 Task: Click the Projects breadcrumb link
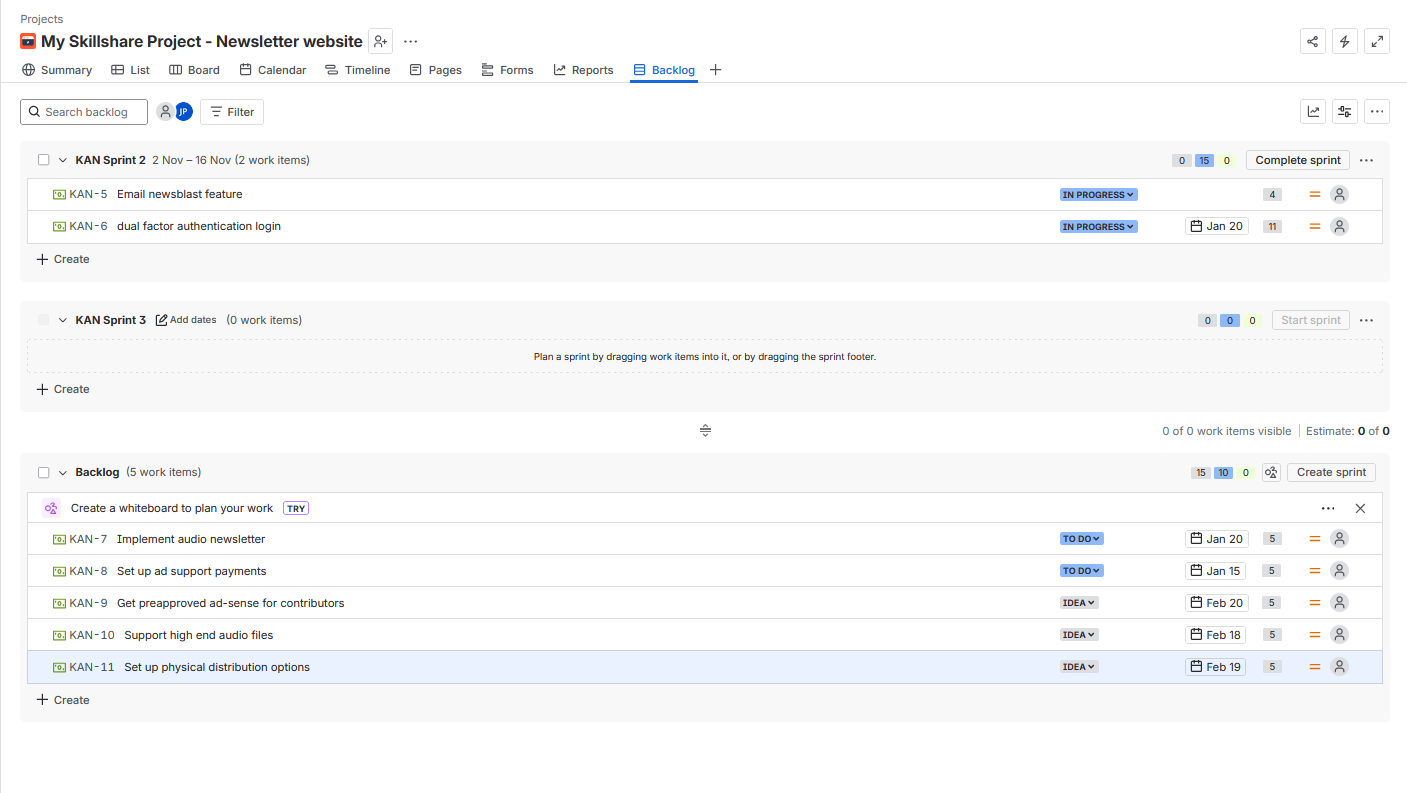tap(42, 19)
